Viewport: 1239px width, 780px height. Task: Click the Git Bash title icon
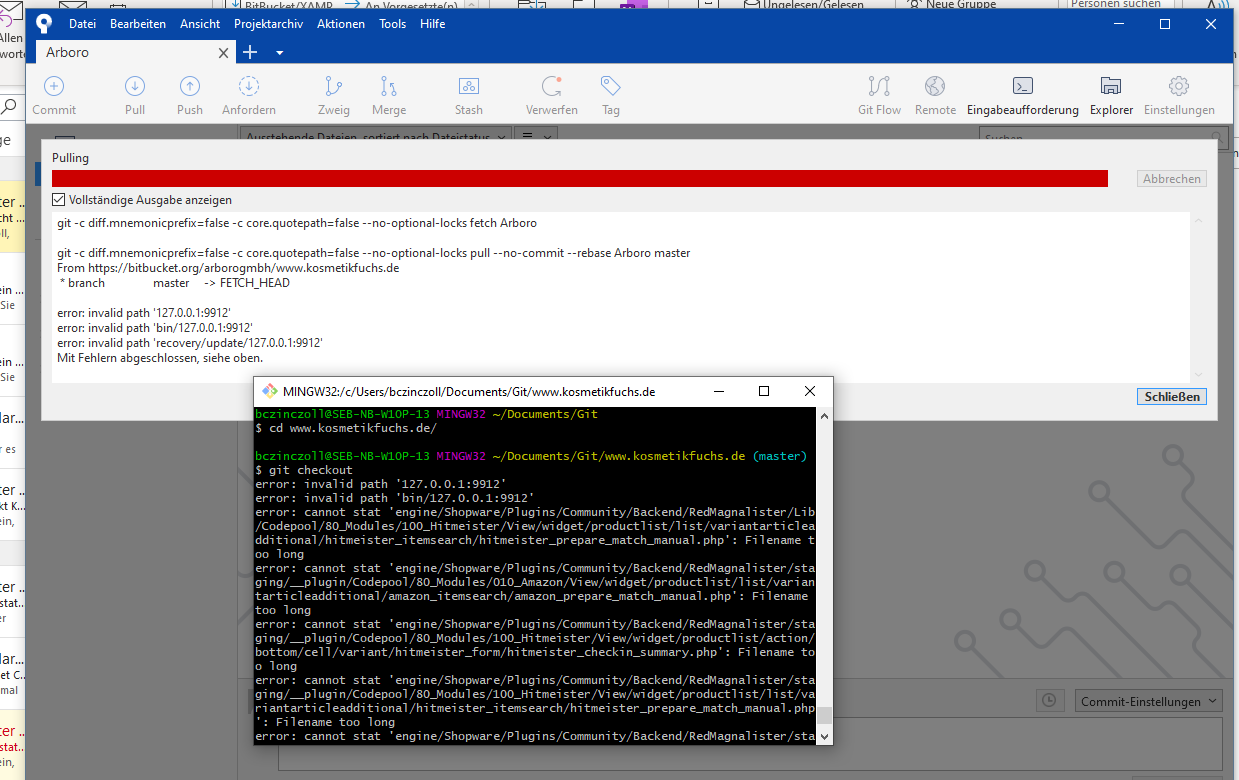(269, 391)
